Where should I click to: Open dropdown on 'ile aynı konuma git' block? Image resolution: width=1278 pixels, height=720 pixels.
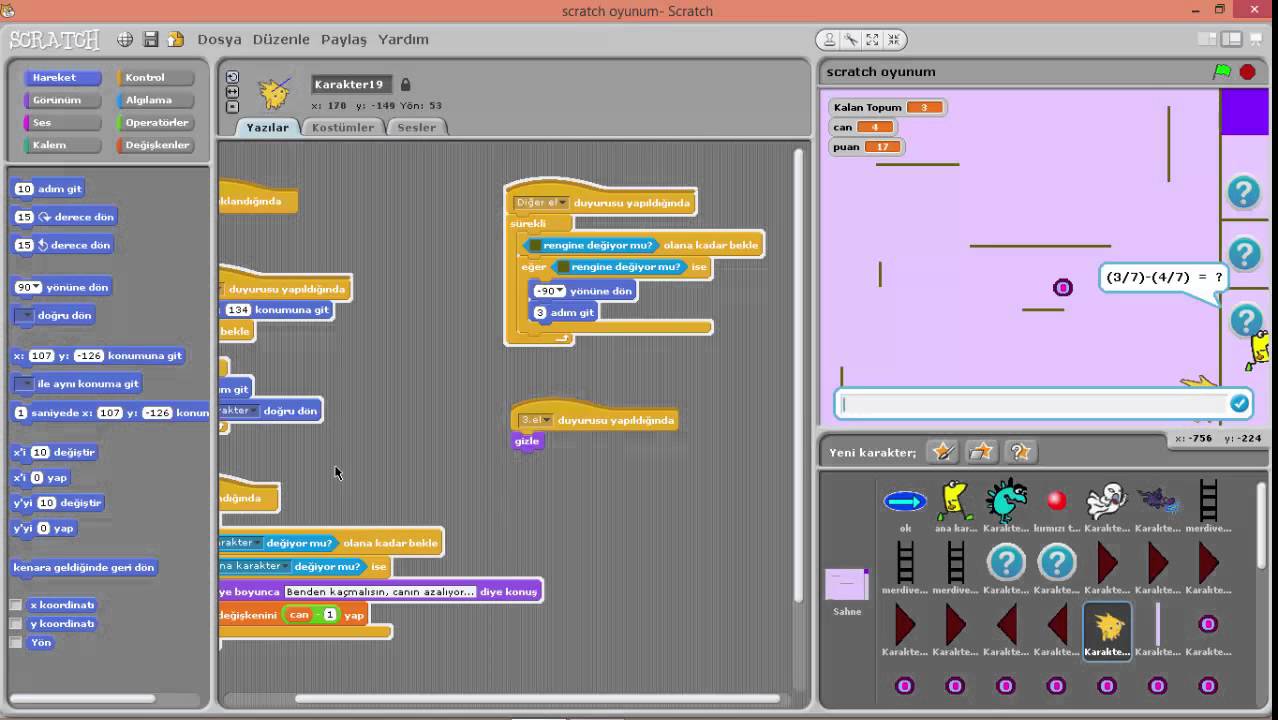[x=25, y=384]
